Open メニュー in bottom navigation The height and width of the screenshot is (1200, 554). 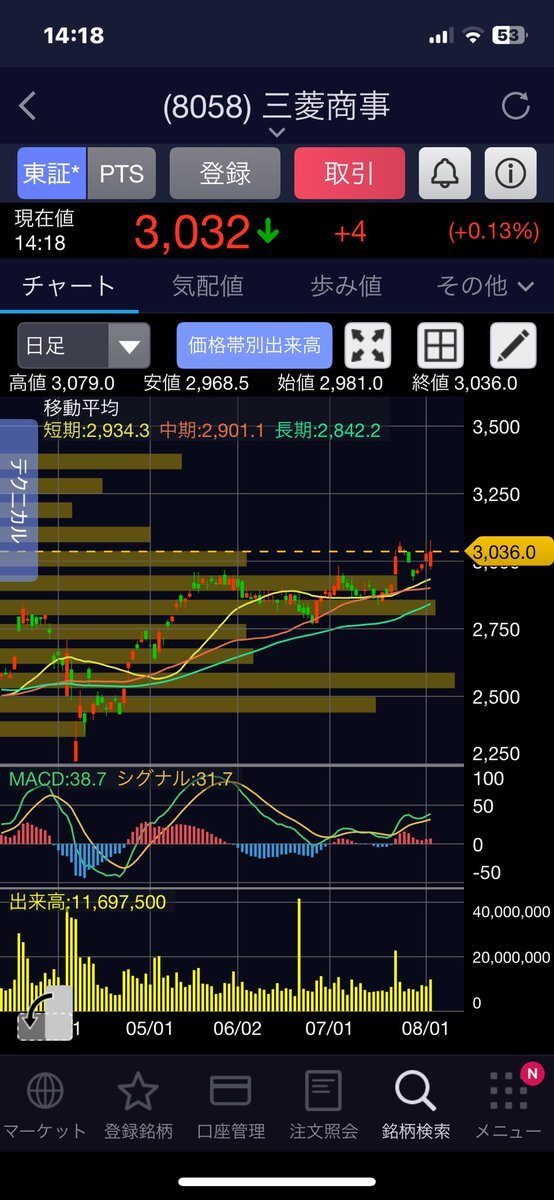[509, 1106]
